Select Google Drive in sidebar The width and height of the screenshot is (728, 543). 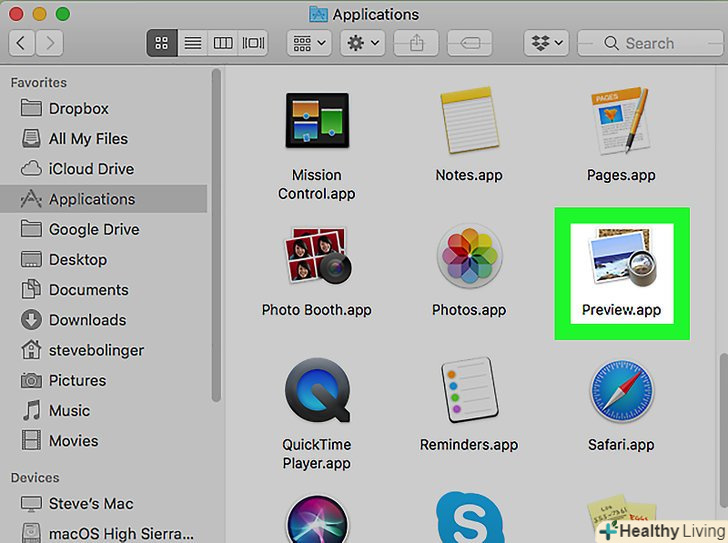104,229
